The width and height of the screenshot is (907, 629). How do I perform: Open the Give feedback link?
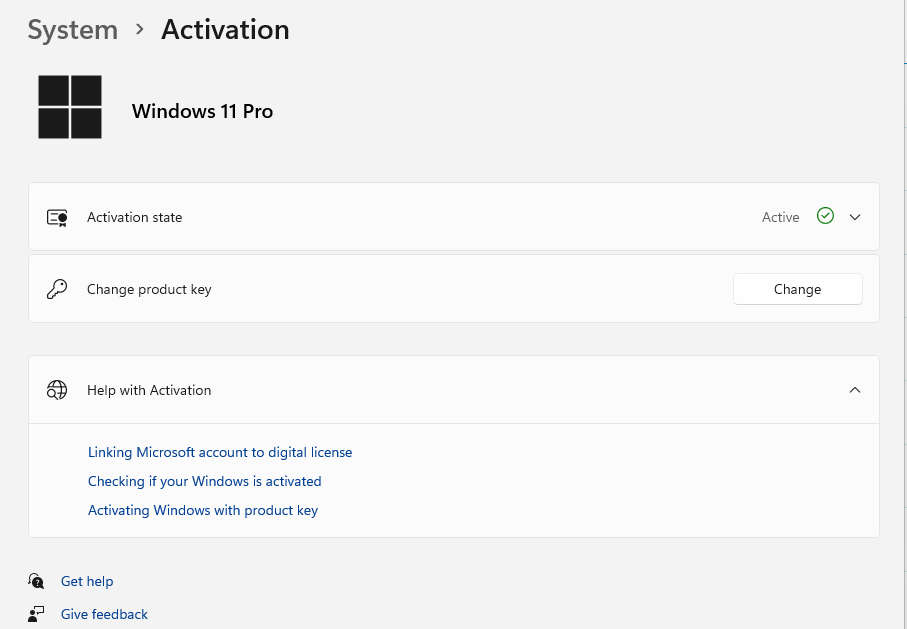(x=104, y=614)
